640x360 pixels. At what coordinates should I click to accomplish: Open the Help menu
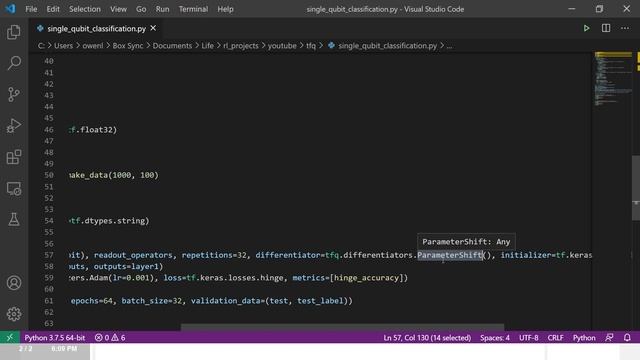coord(225,9)
